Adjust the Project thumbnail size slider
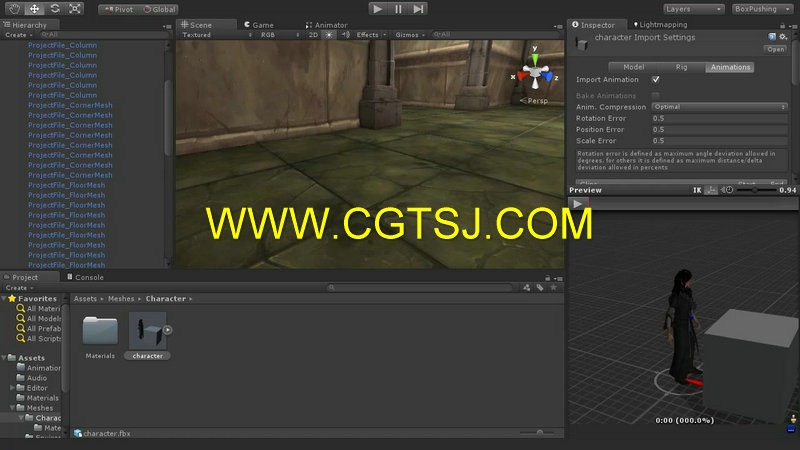 [538, 433]
